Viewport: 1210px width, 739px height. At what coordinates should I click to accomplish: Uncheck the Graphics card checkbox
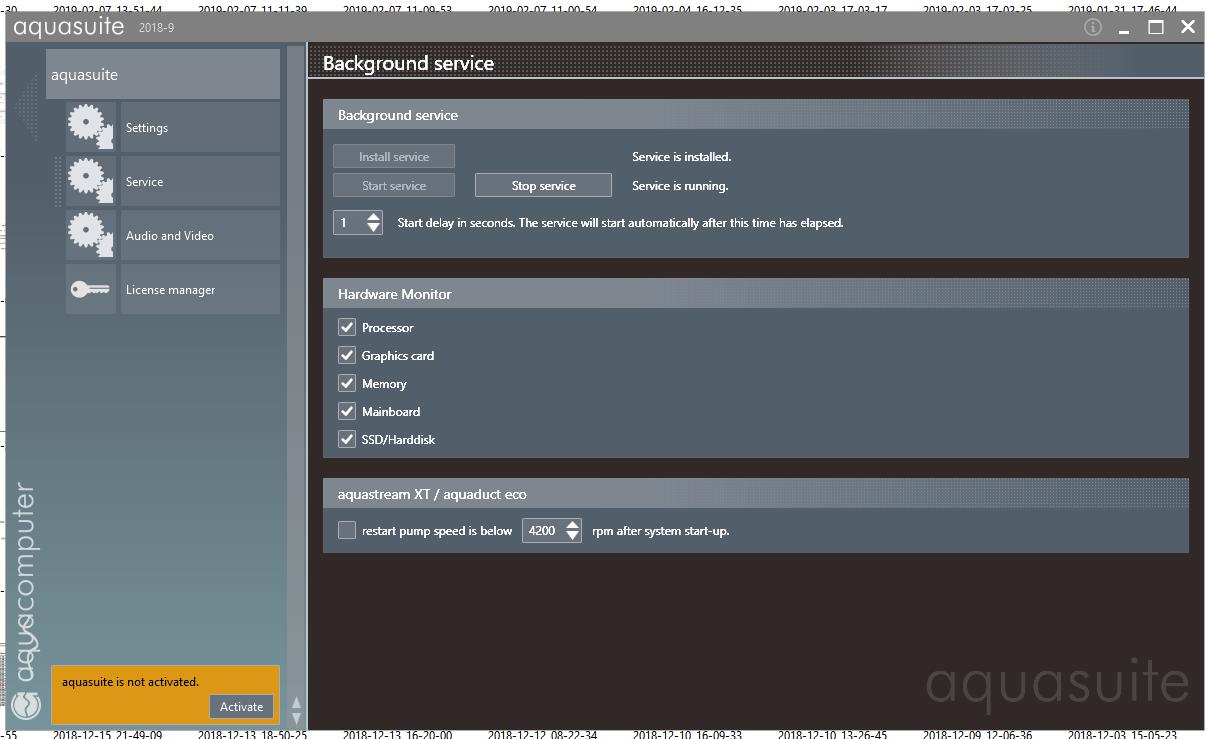coord(347,355)
